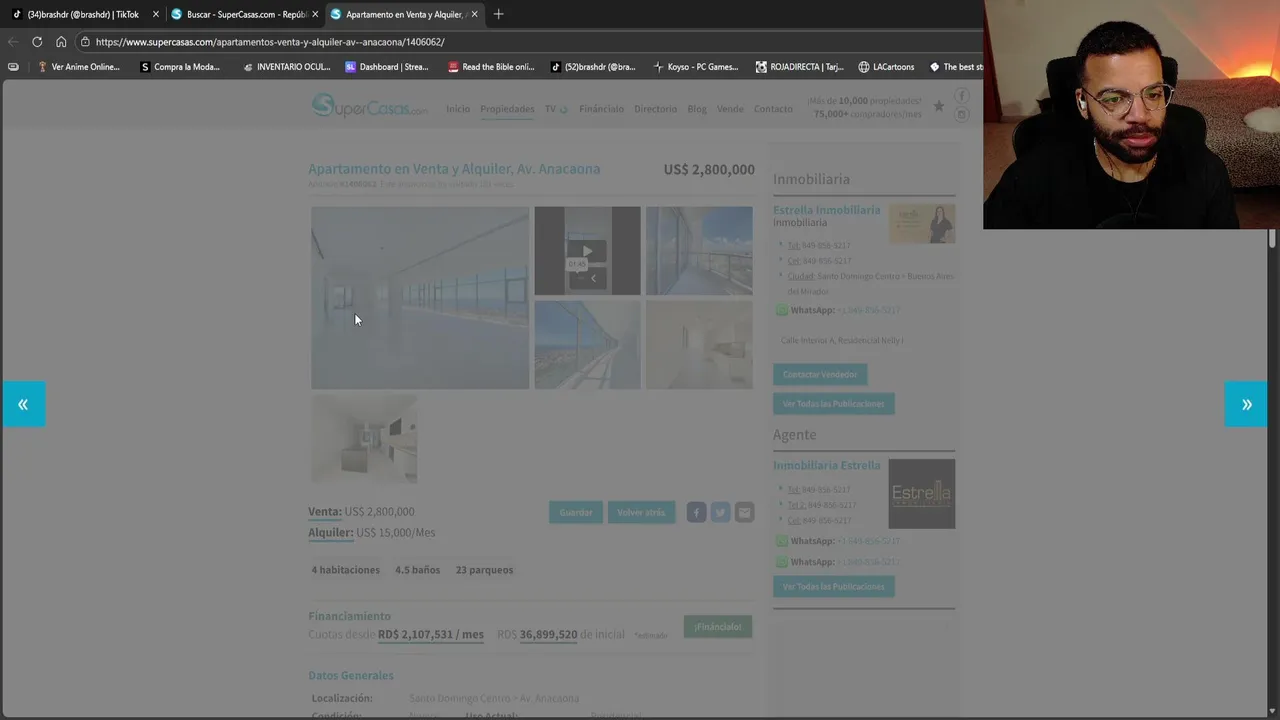Click the listing title Apartamento en Venta y Alquiler
Image resolution: width=1280 pixels, height=720 pixels.
454,169
